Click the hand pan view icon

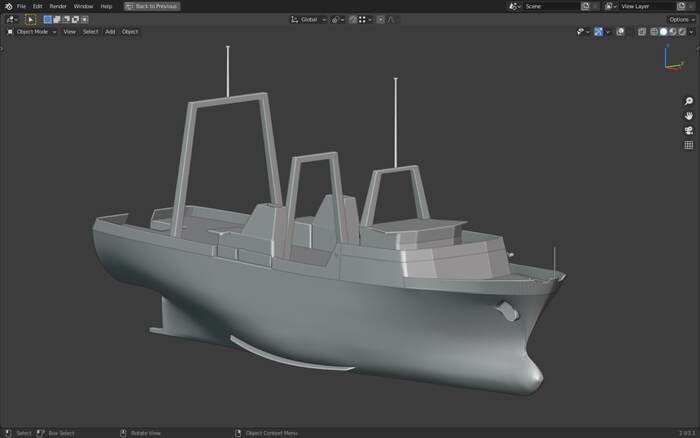[x=689, y=116]
